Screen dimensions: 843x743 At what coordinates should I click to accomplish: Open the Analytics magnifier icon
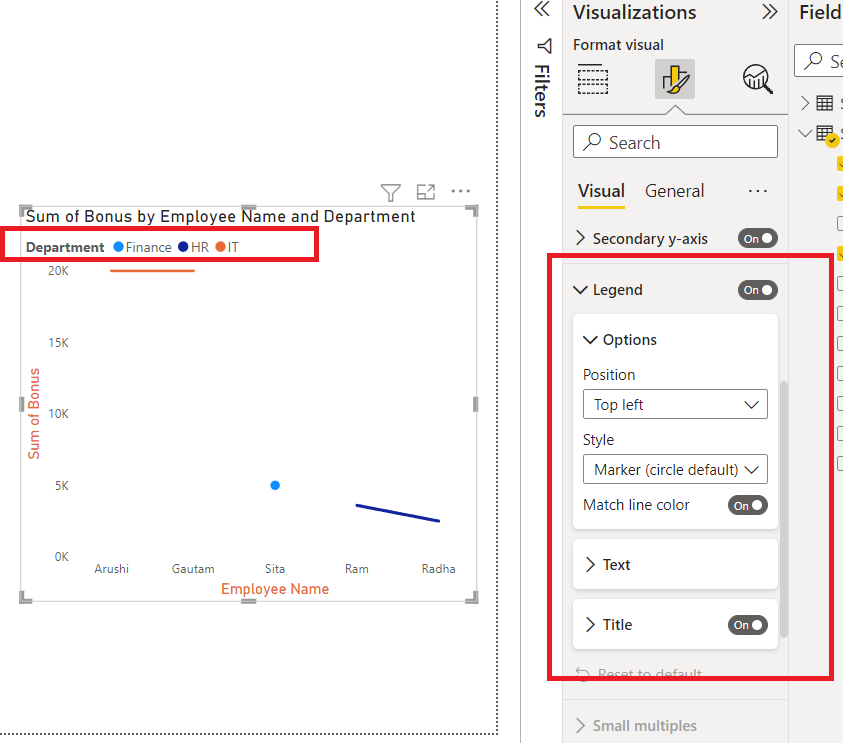758,79
